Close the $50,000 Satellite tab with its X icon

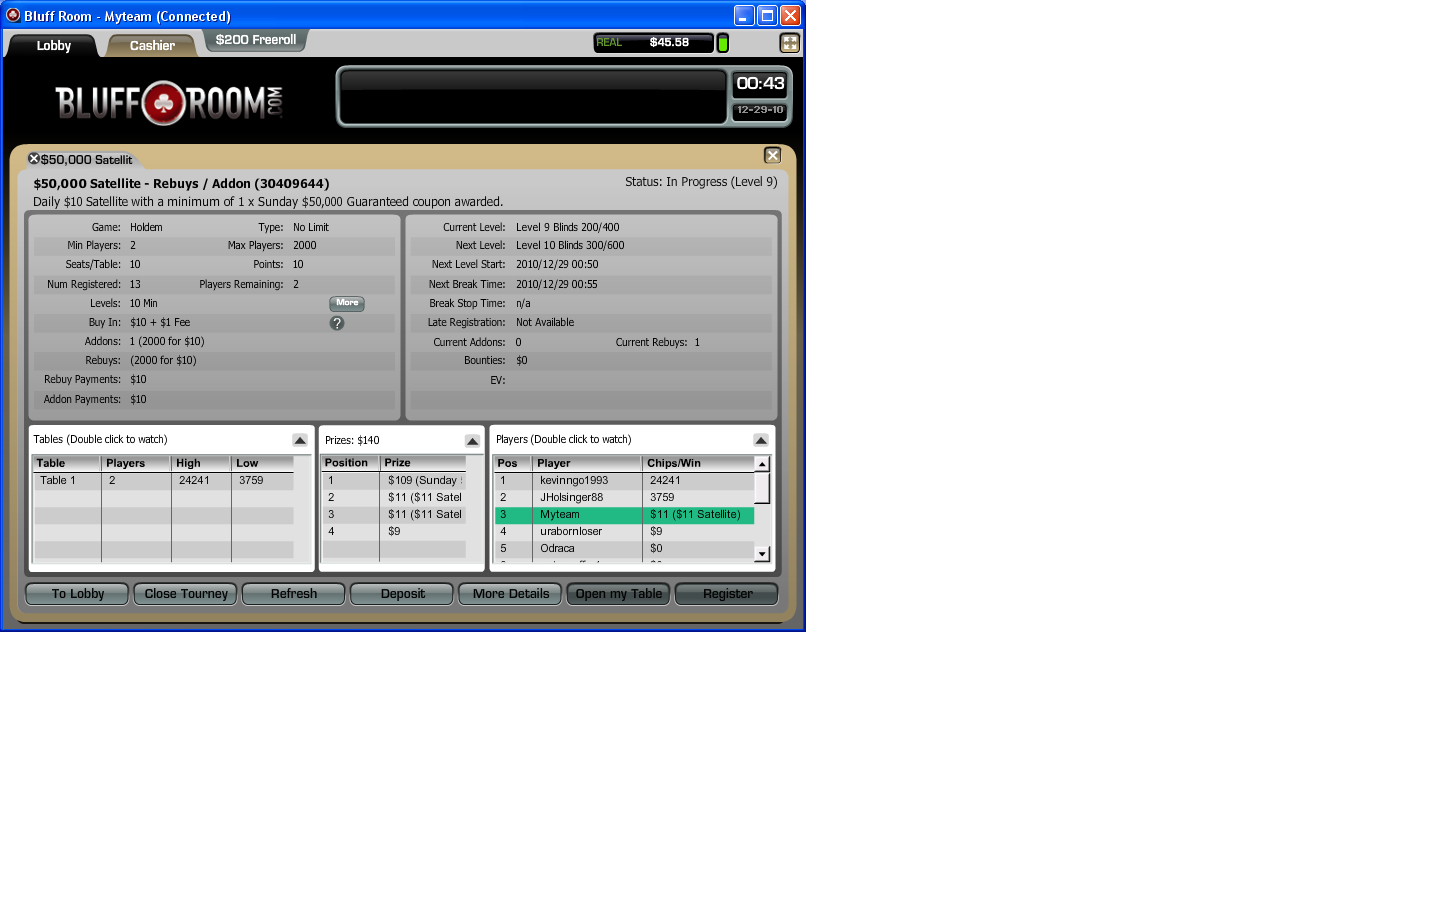34,159
